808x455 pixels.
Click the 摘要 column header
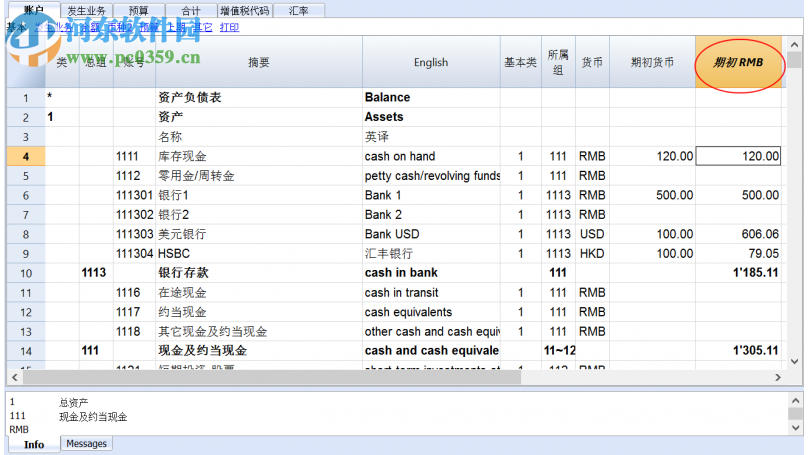(259, 62)
